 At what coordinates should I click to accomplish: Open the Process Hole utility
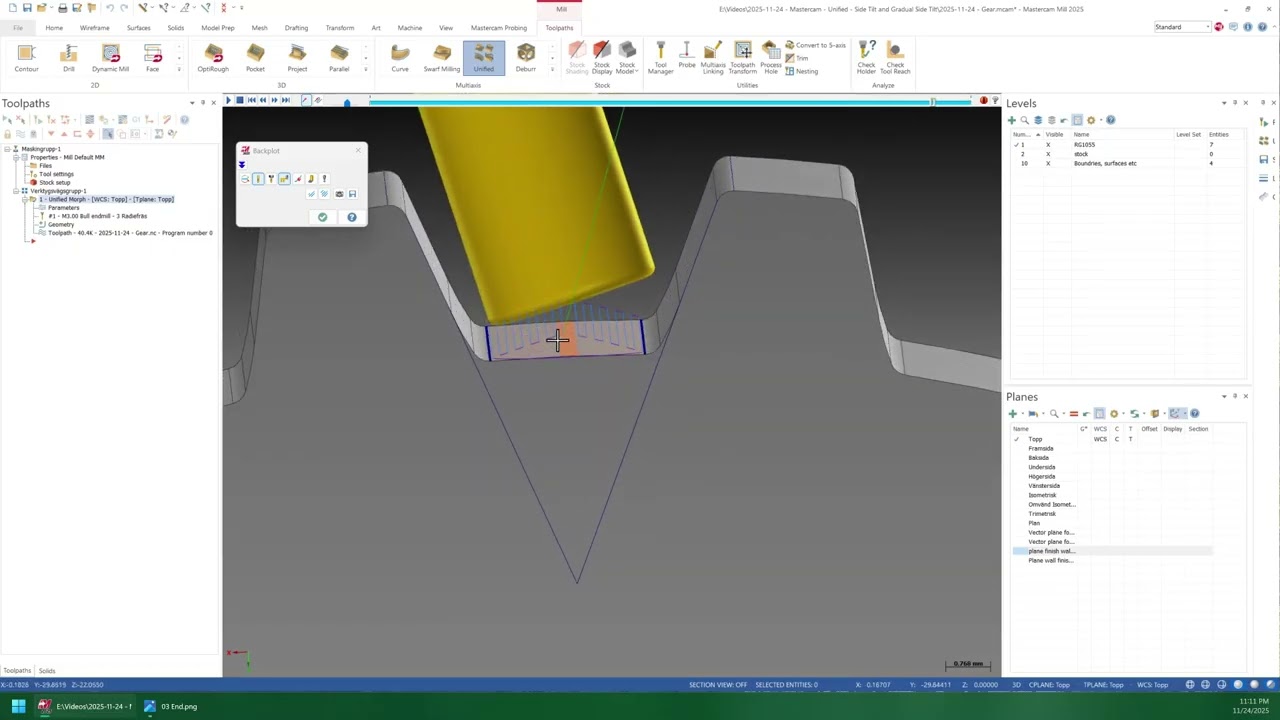(x=771, y=58)
